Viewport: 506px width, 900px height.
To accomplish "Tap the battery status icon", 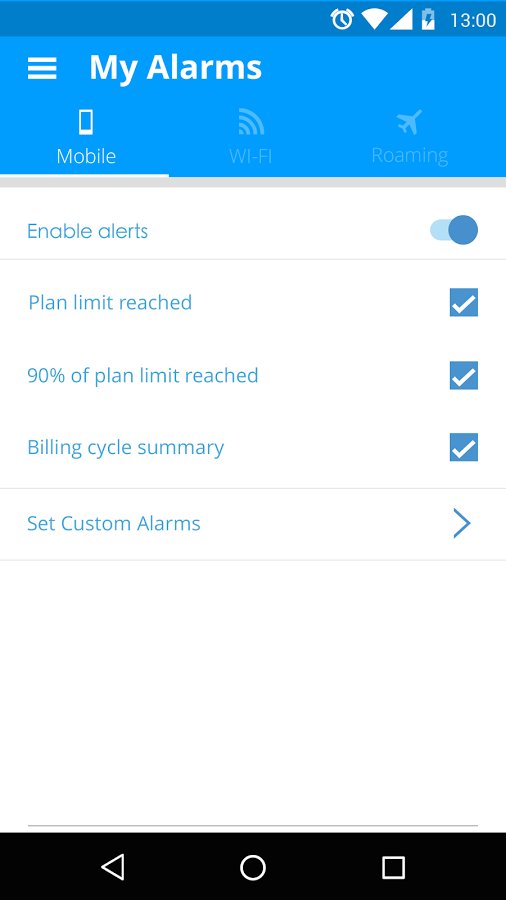I will [428, 19].
